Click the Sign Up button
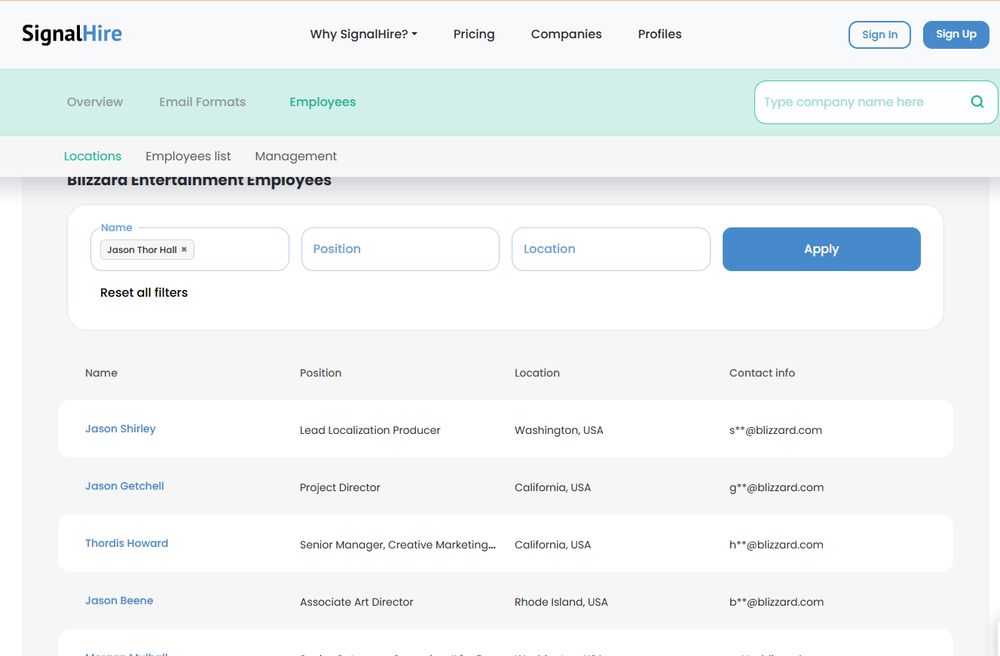Viewport: 1000px width, 656px height. click(956, 34)
